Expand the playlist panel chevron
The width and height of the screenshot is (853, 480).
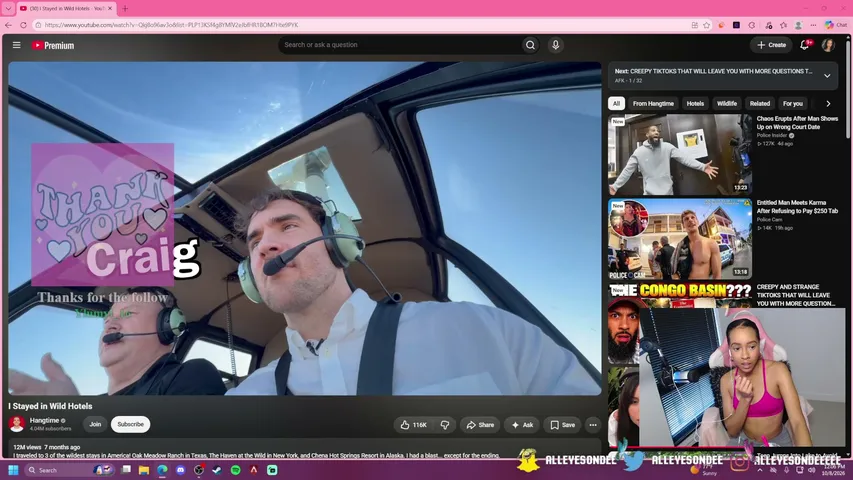827,76
